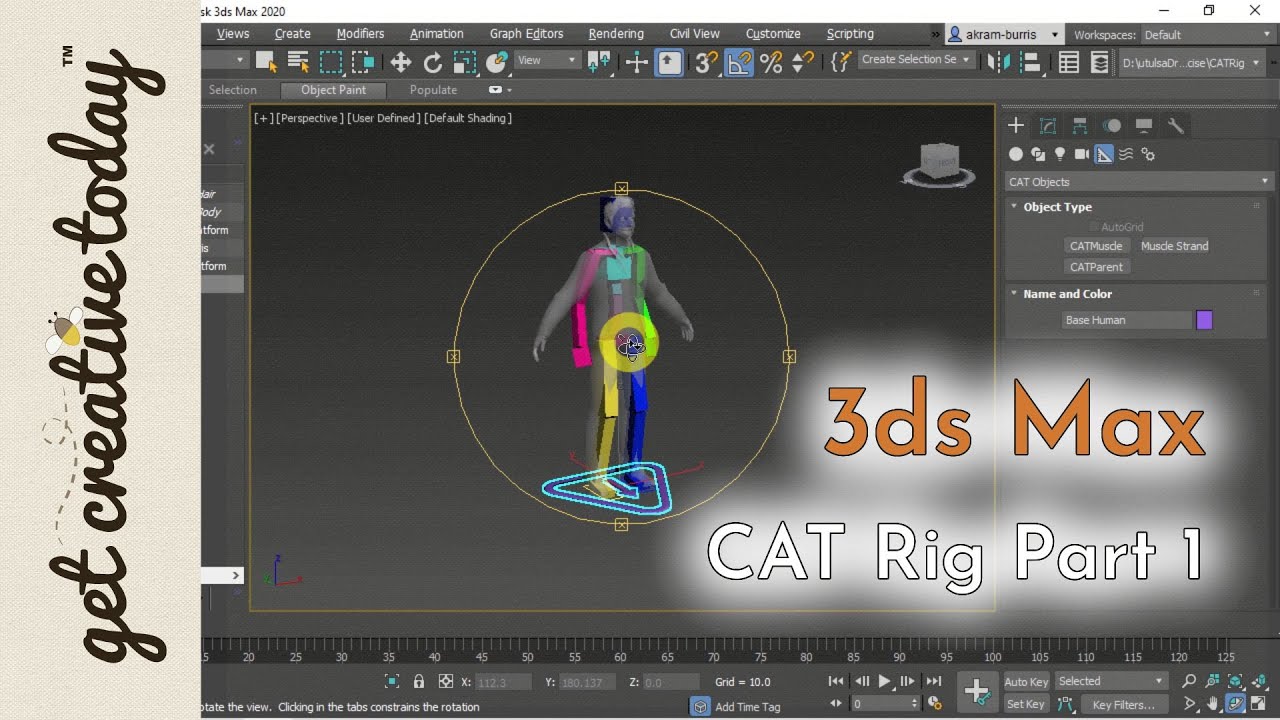Open the viewport Default Shading menu

[x=468, y=118]
